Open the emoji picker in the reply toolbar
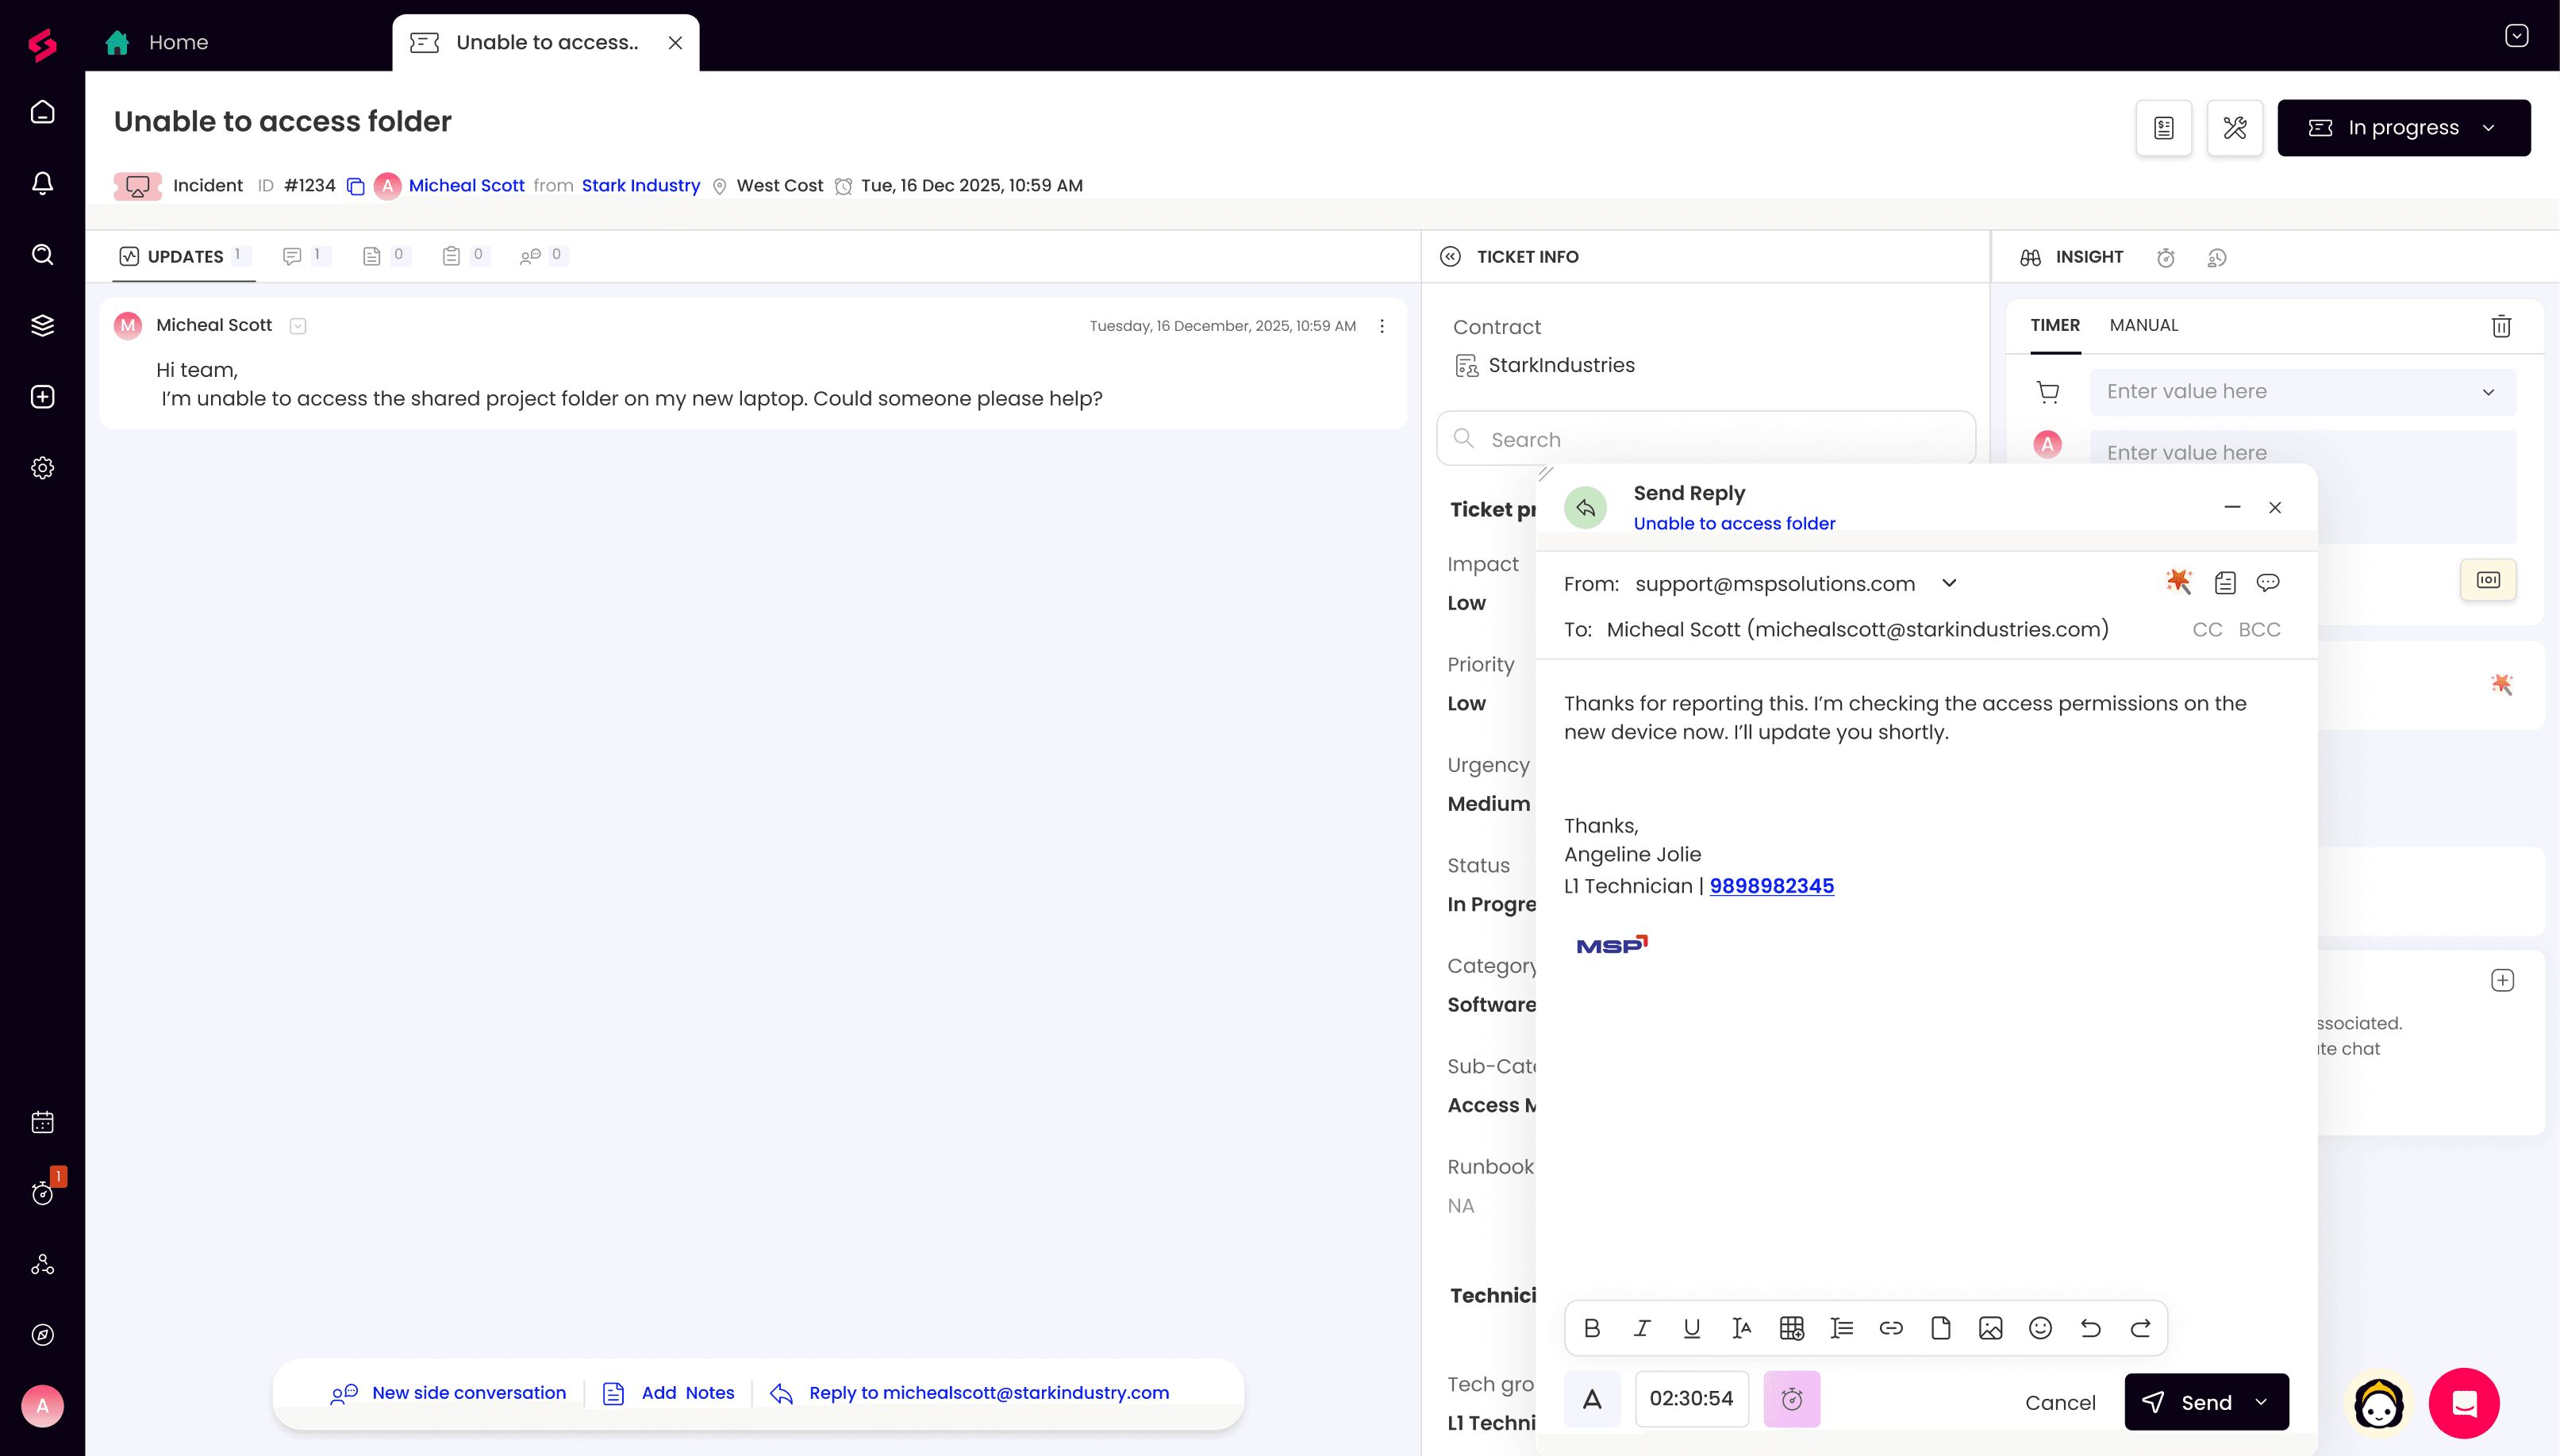This screenshot has height=1456, width=2560. coord(2040,1328)
